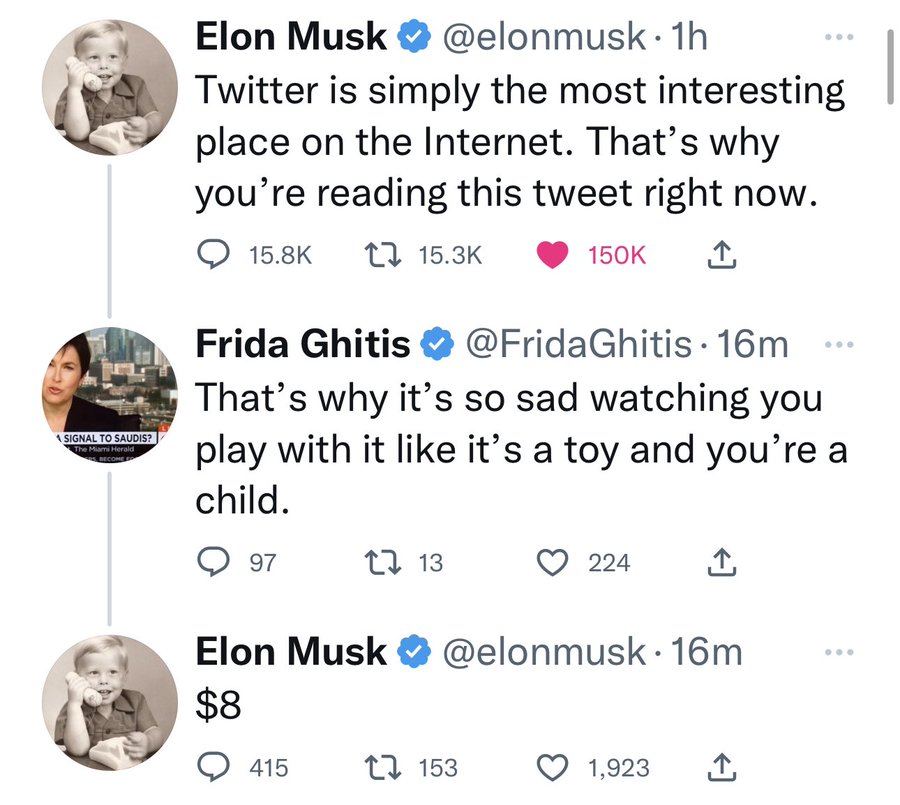Image resolution: width=900 pixels, height=805 pixels.
Task: Share the $8 tweet
Action: pyautogui.click(x=721, y=768)
